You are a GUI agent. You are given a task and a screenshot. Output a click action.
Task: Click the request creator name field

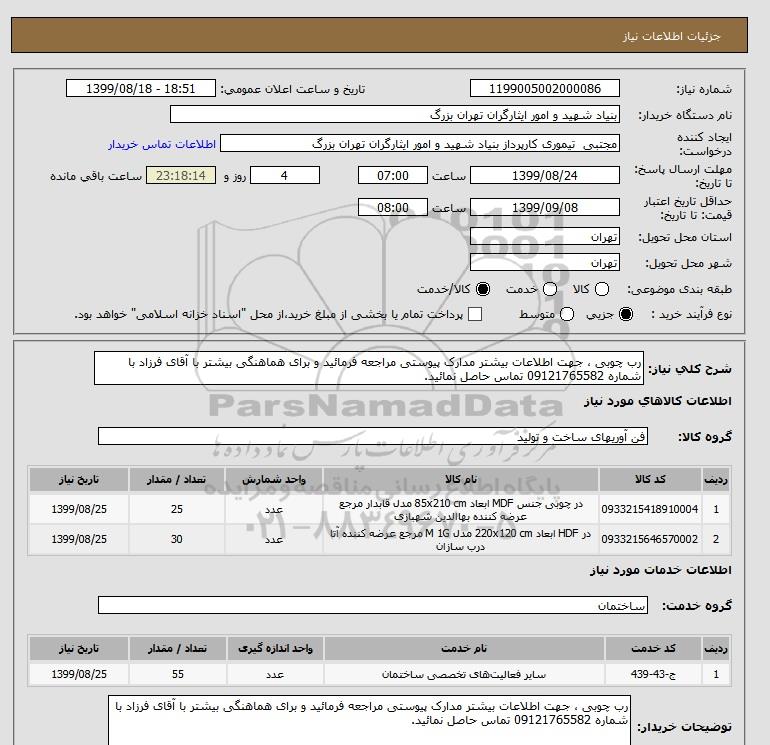tap(420, 144)
